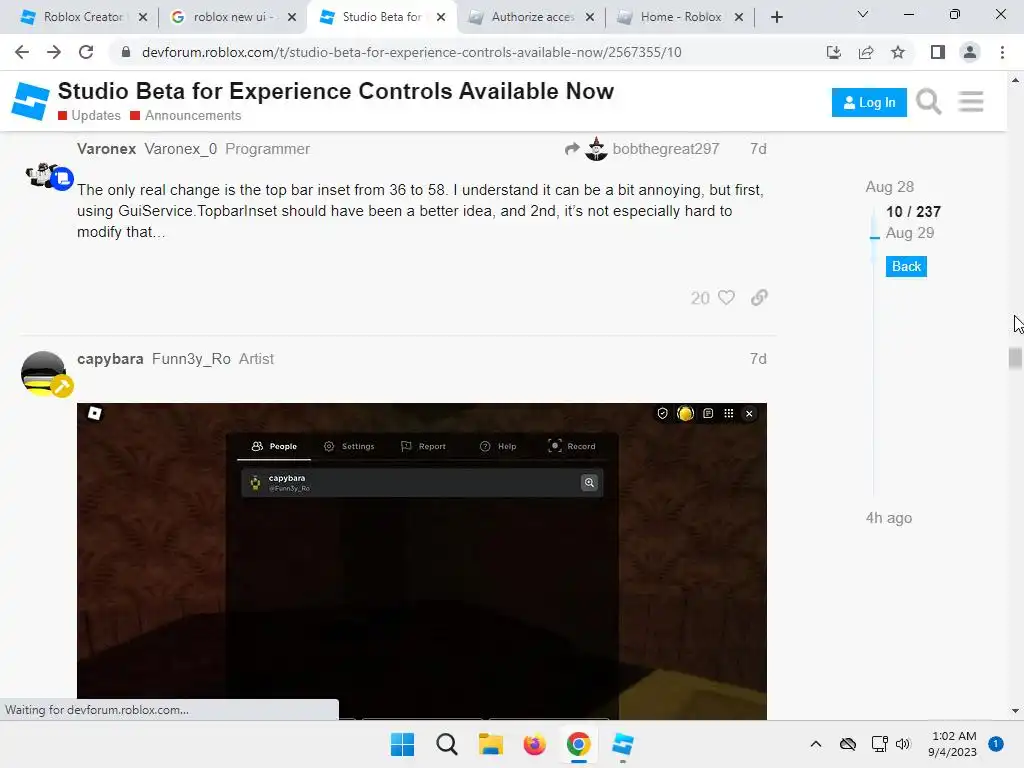
Task: Click the topic title heading
Action: pos(336,91)
